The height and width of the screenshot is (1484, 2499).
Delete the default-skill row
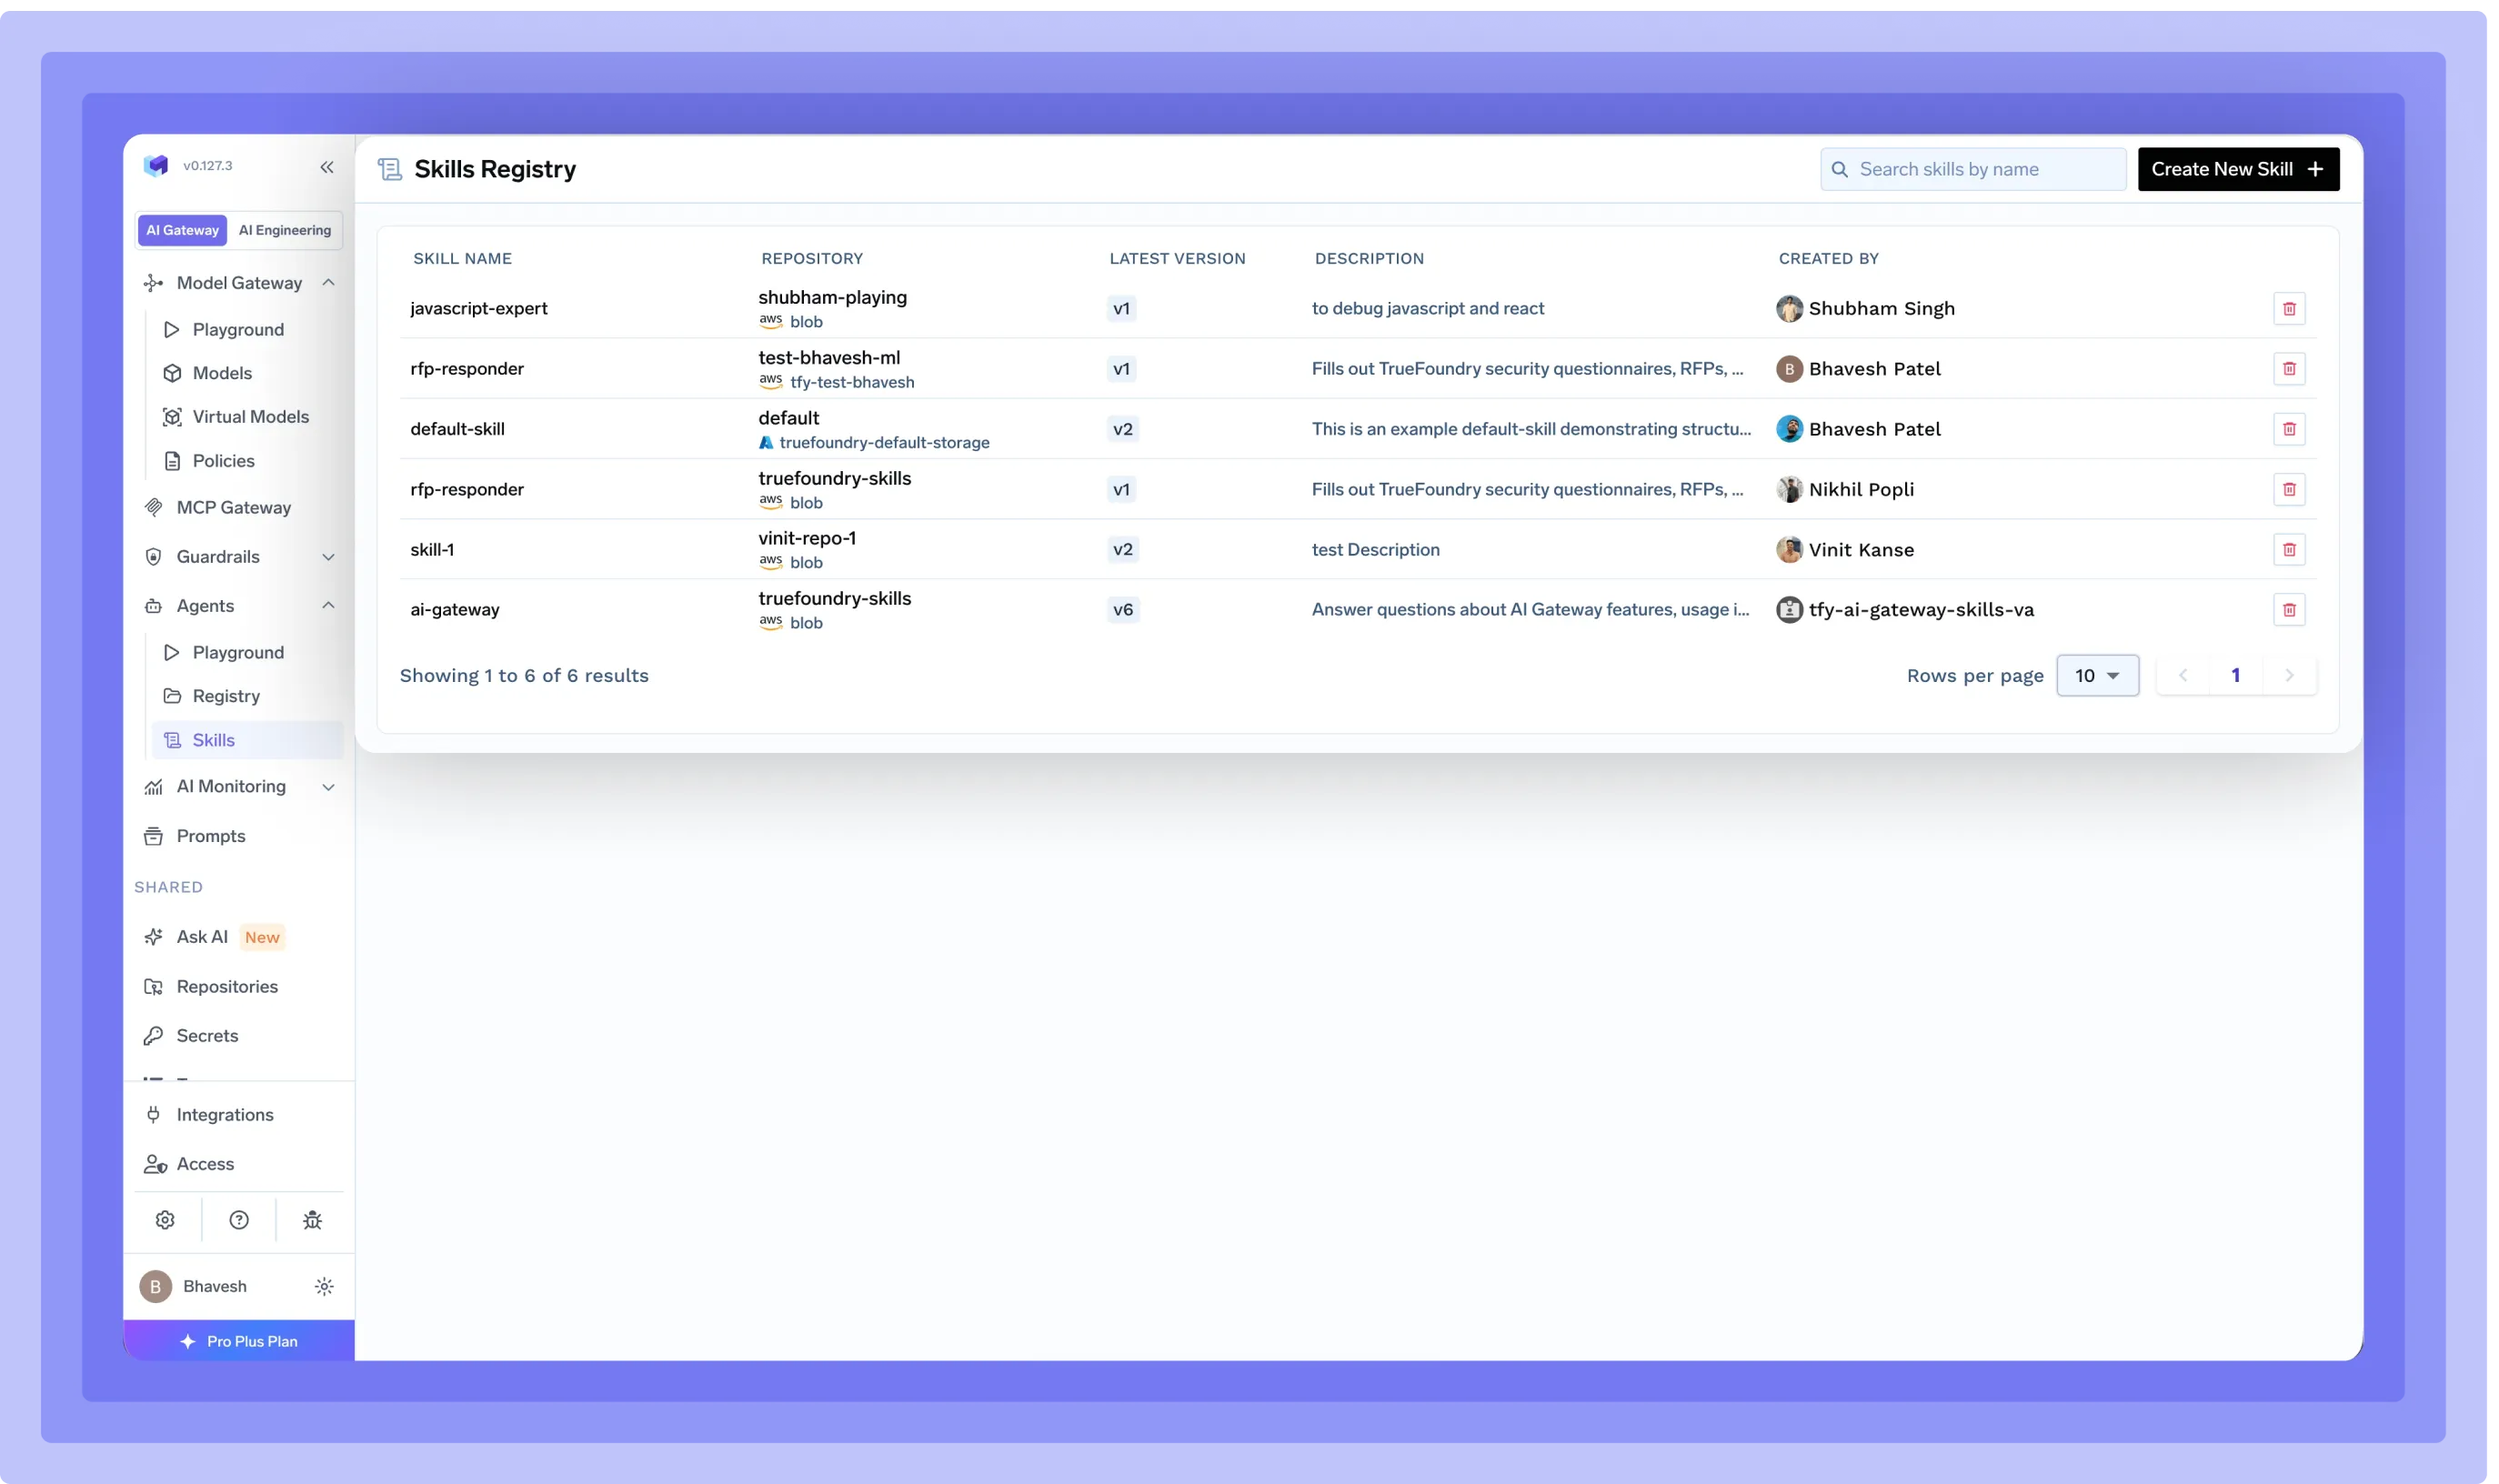[x=2289, y=429]
